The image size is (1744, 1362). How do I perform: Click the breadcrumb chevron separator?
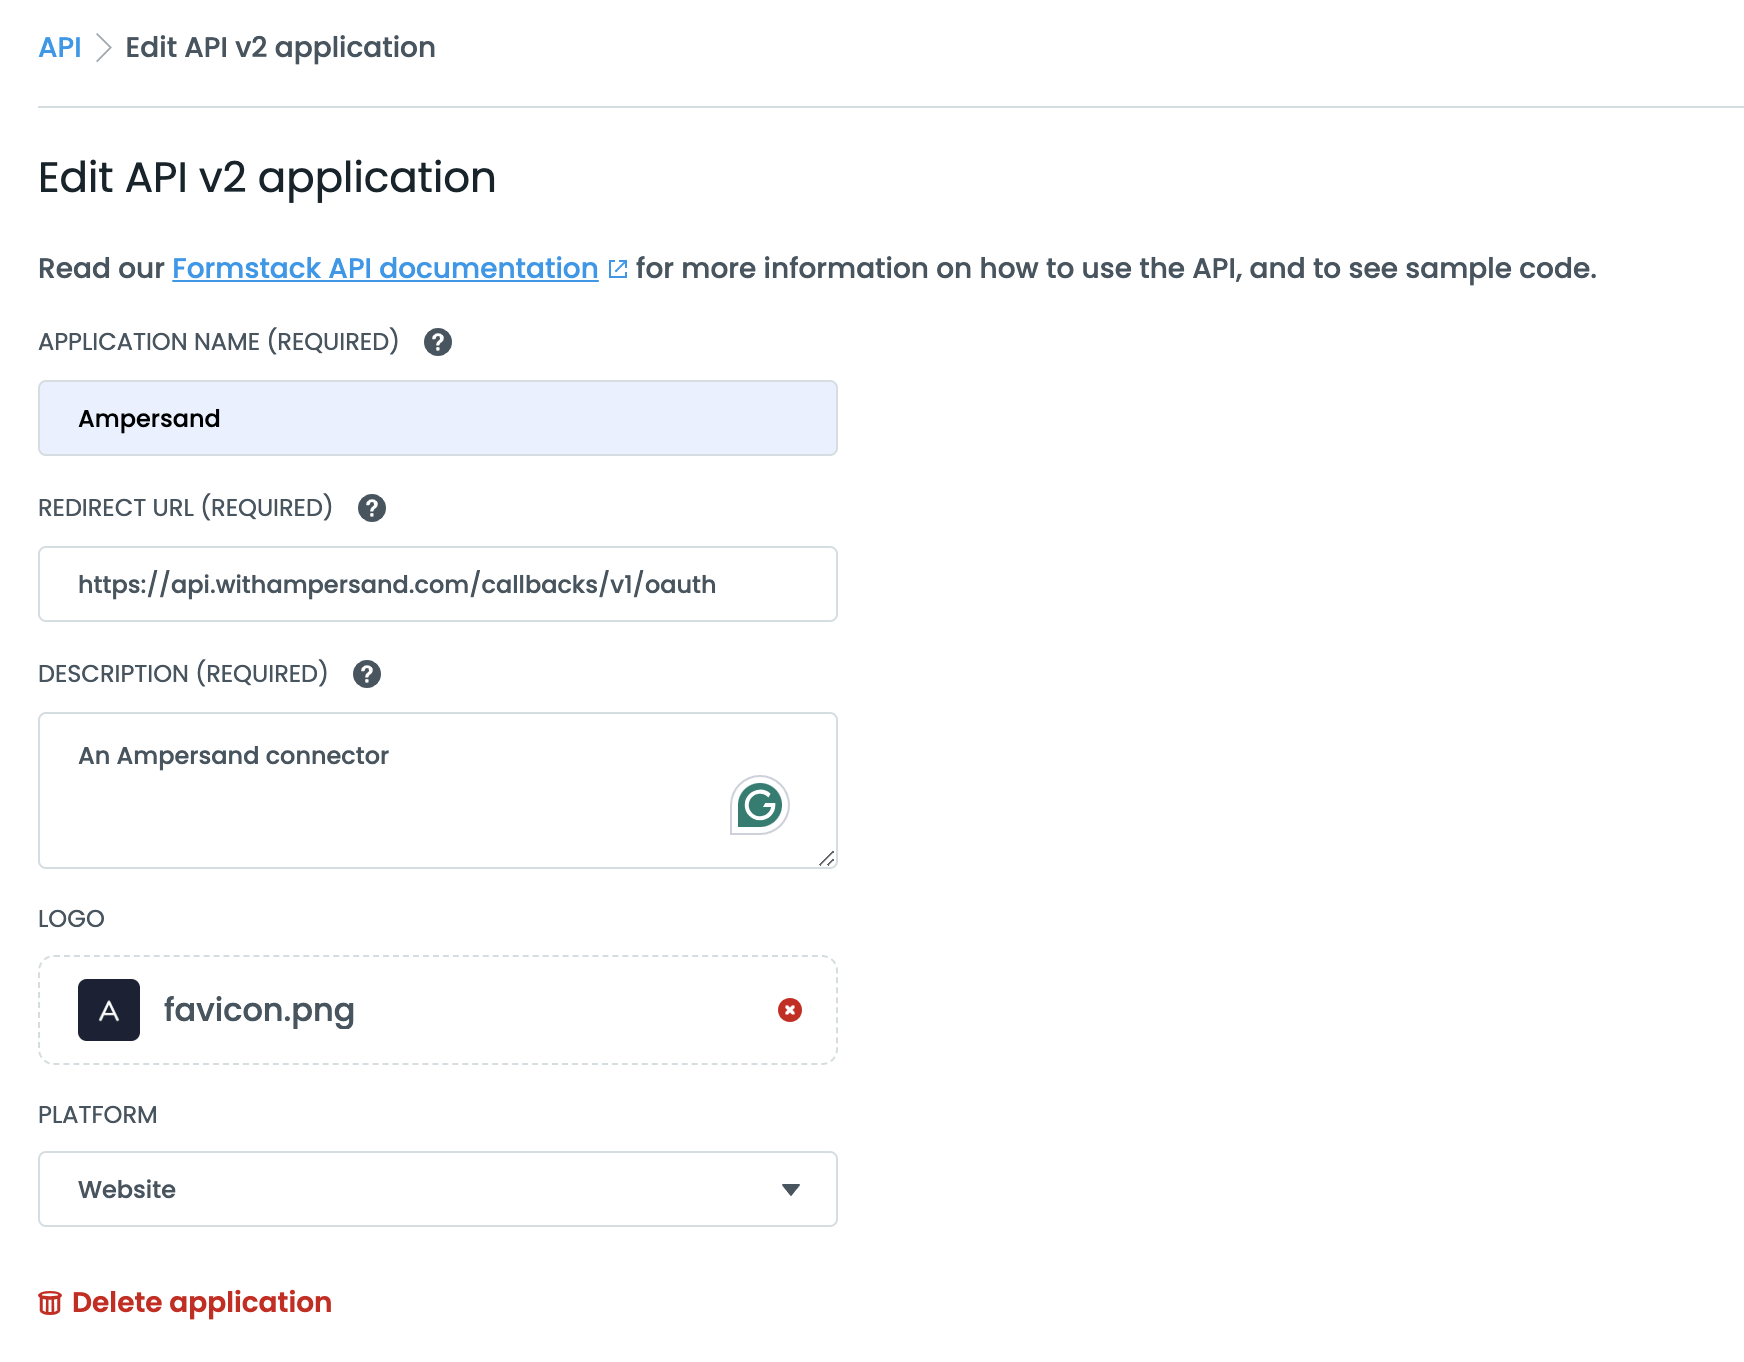tap(103, 48)
